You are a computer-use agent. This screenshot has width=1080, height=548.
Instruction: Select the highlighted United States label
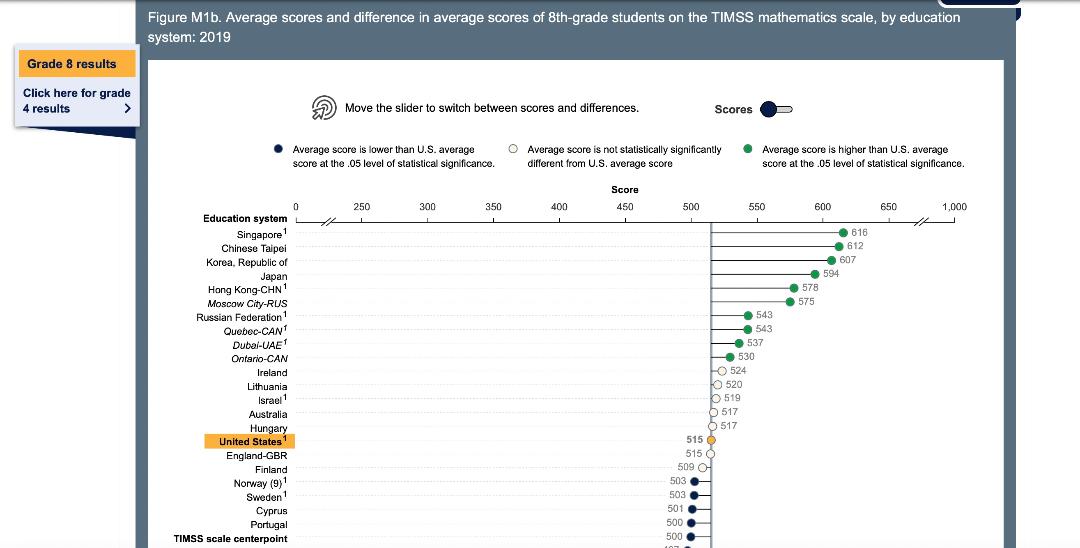click(250, 441)
